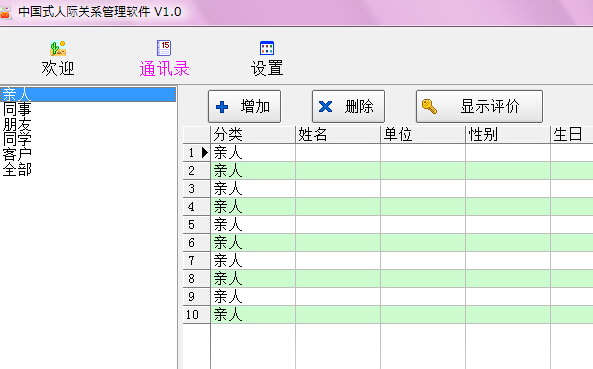The height and width of the screenshot is (369, 593).
Task: Click empty 生日 cell in row 4
Action: 572,207
